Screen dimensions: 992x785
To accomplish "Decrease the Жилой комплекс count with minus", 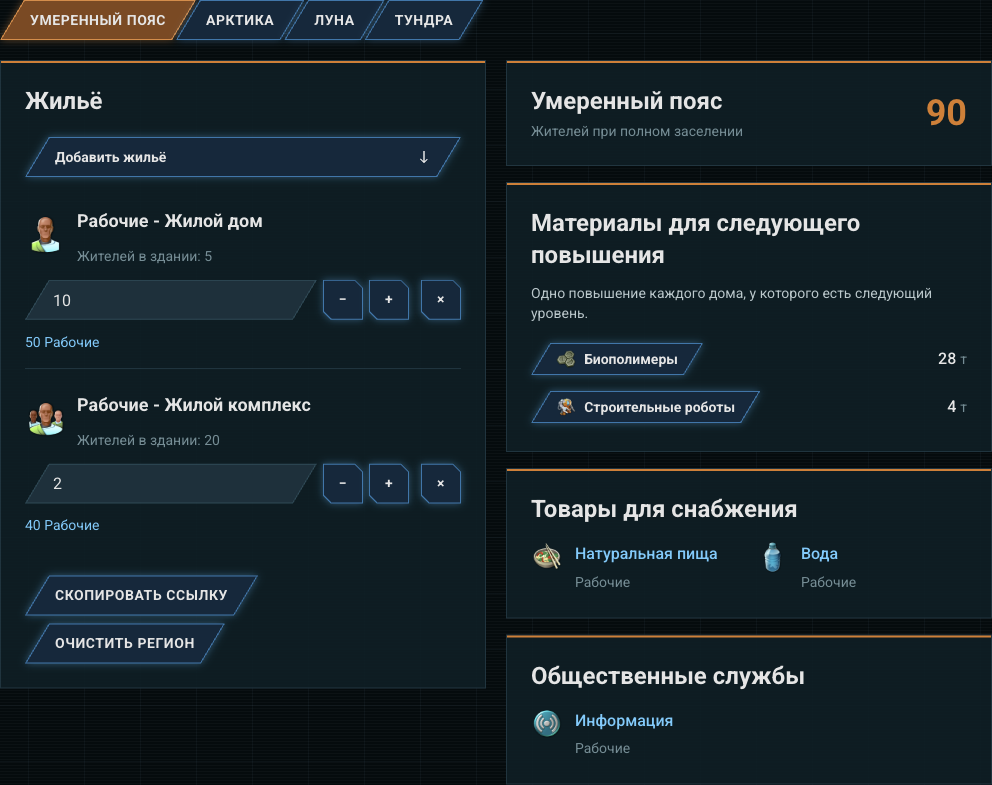I will tap(342, 483).
